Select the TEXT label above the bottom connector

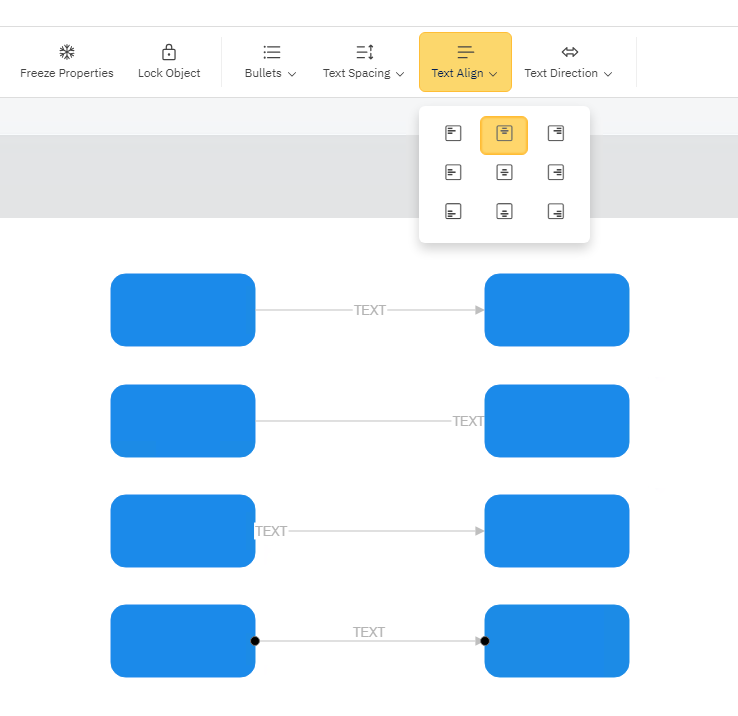tap(369, 632)
